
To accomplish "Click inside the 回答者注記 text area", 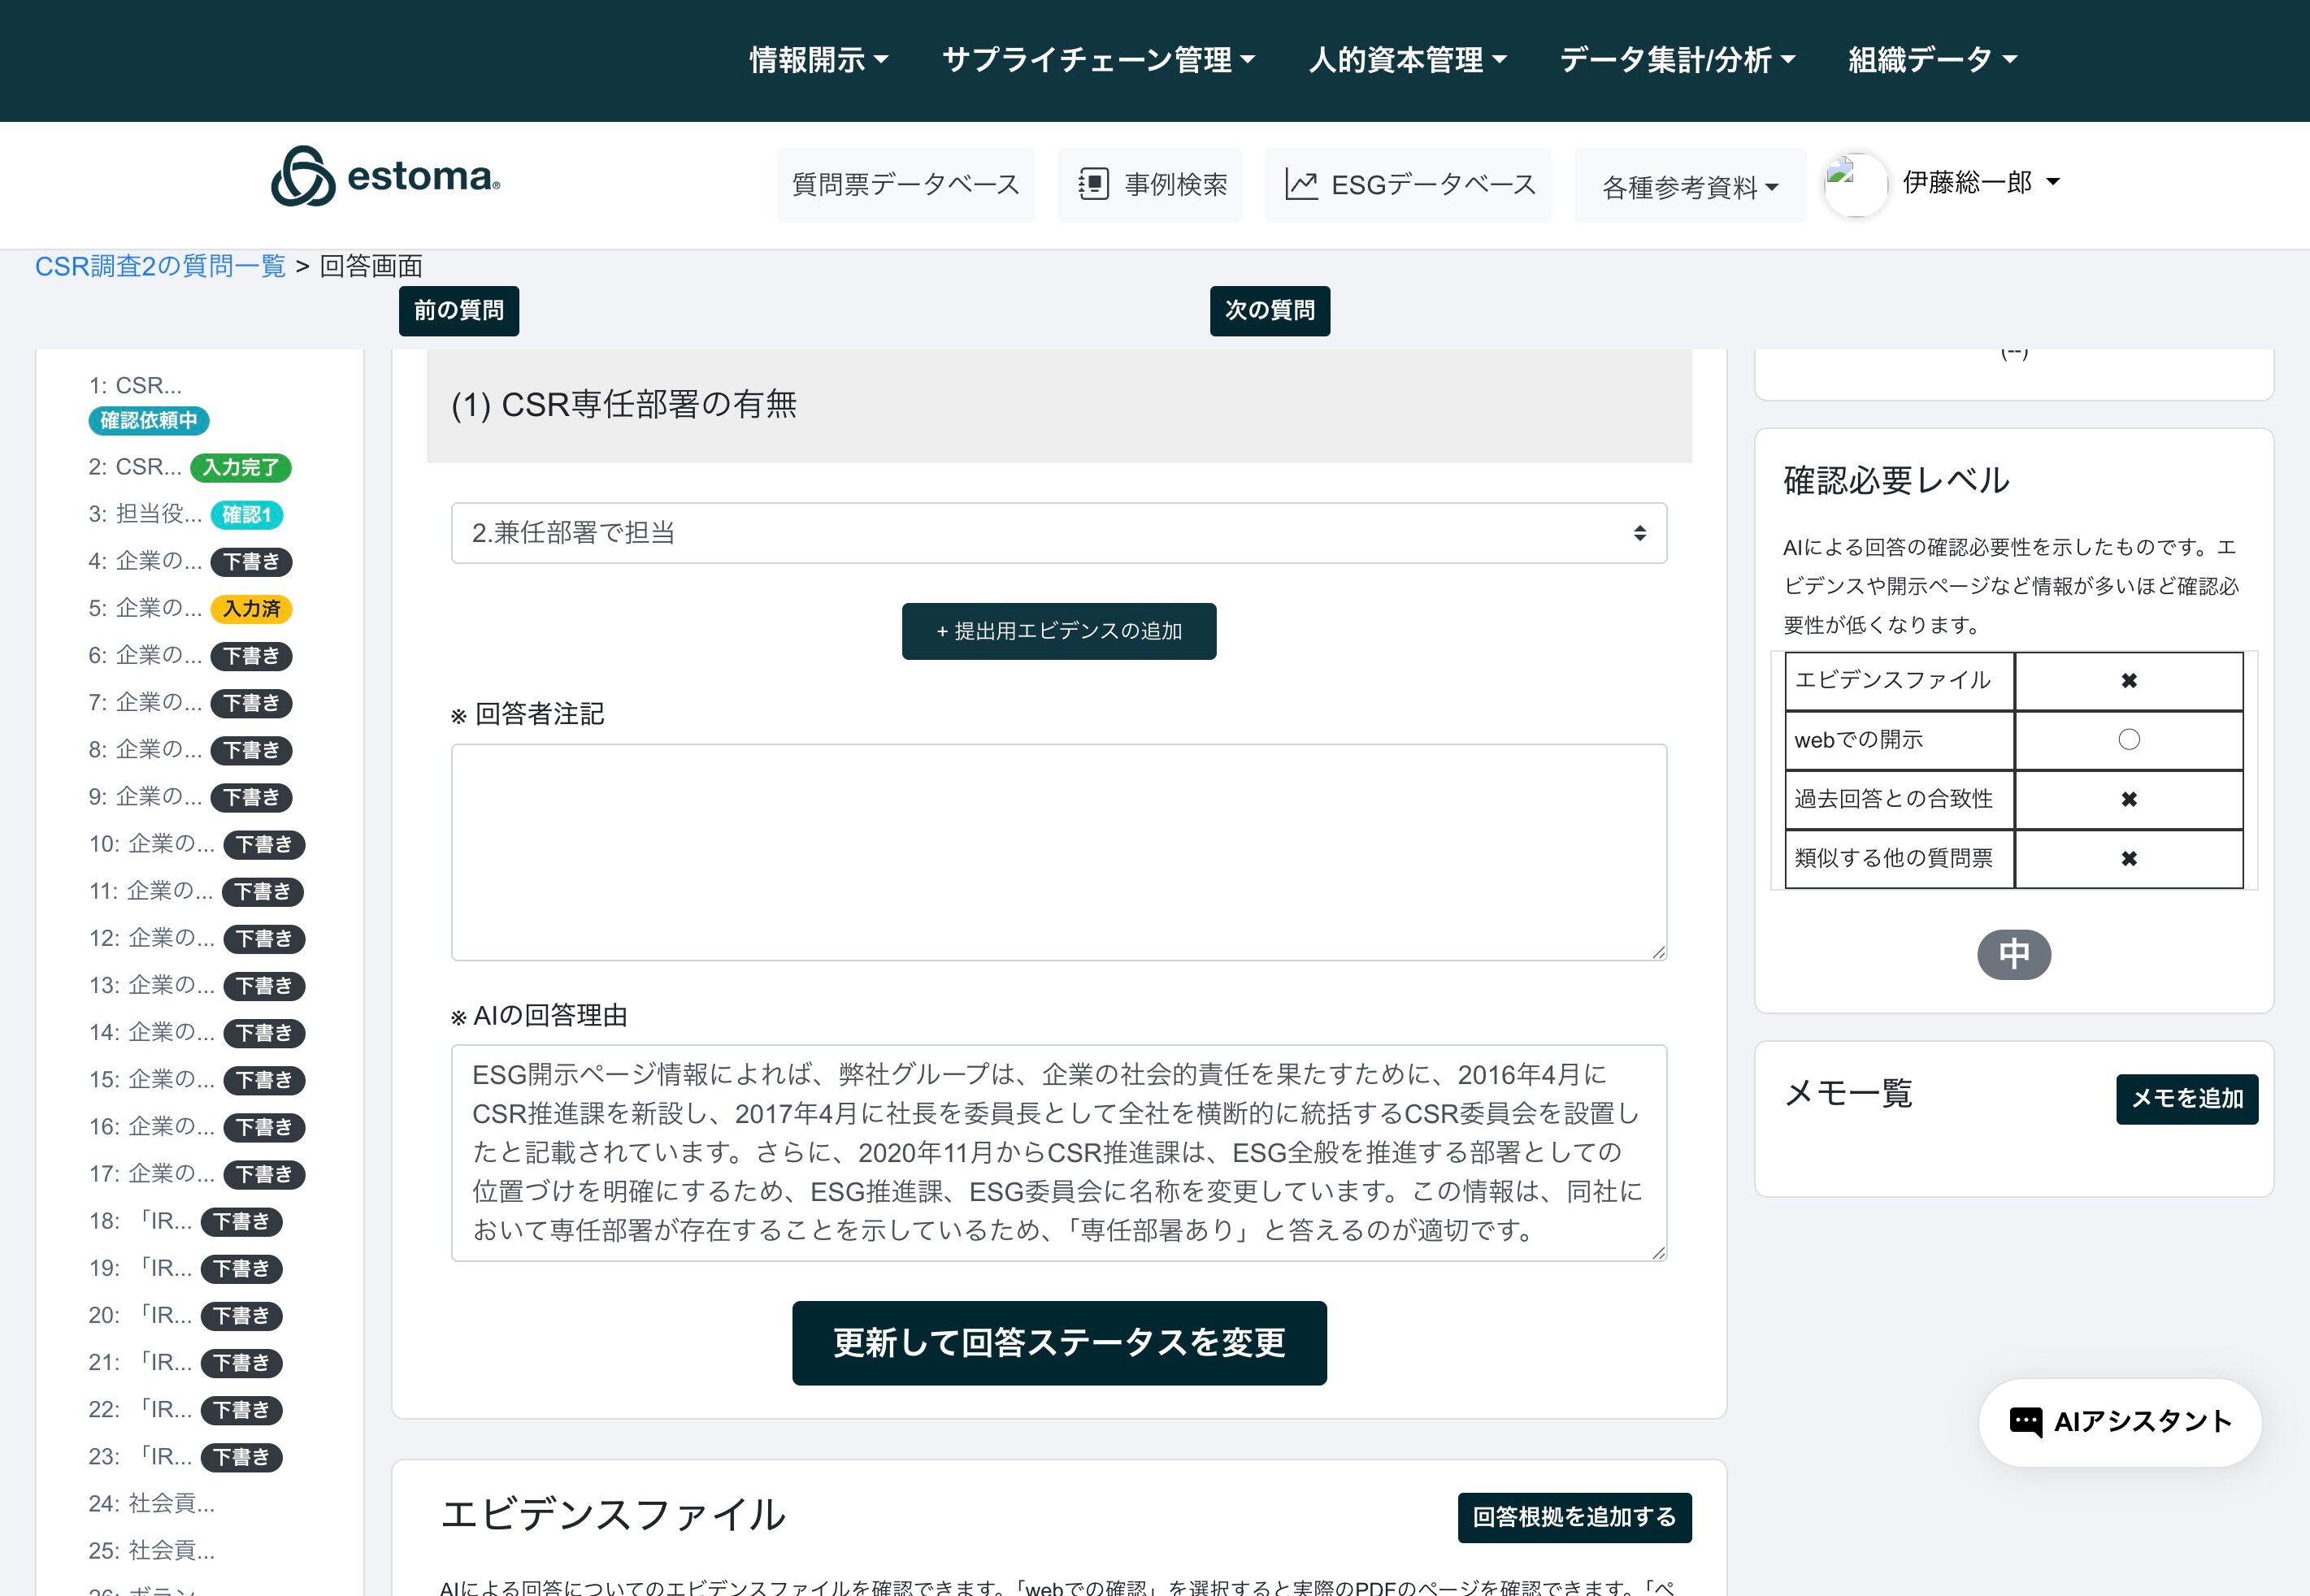I will pos(1058,852).
